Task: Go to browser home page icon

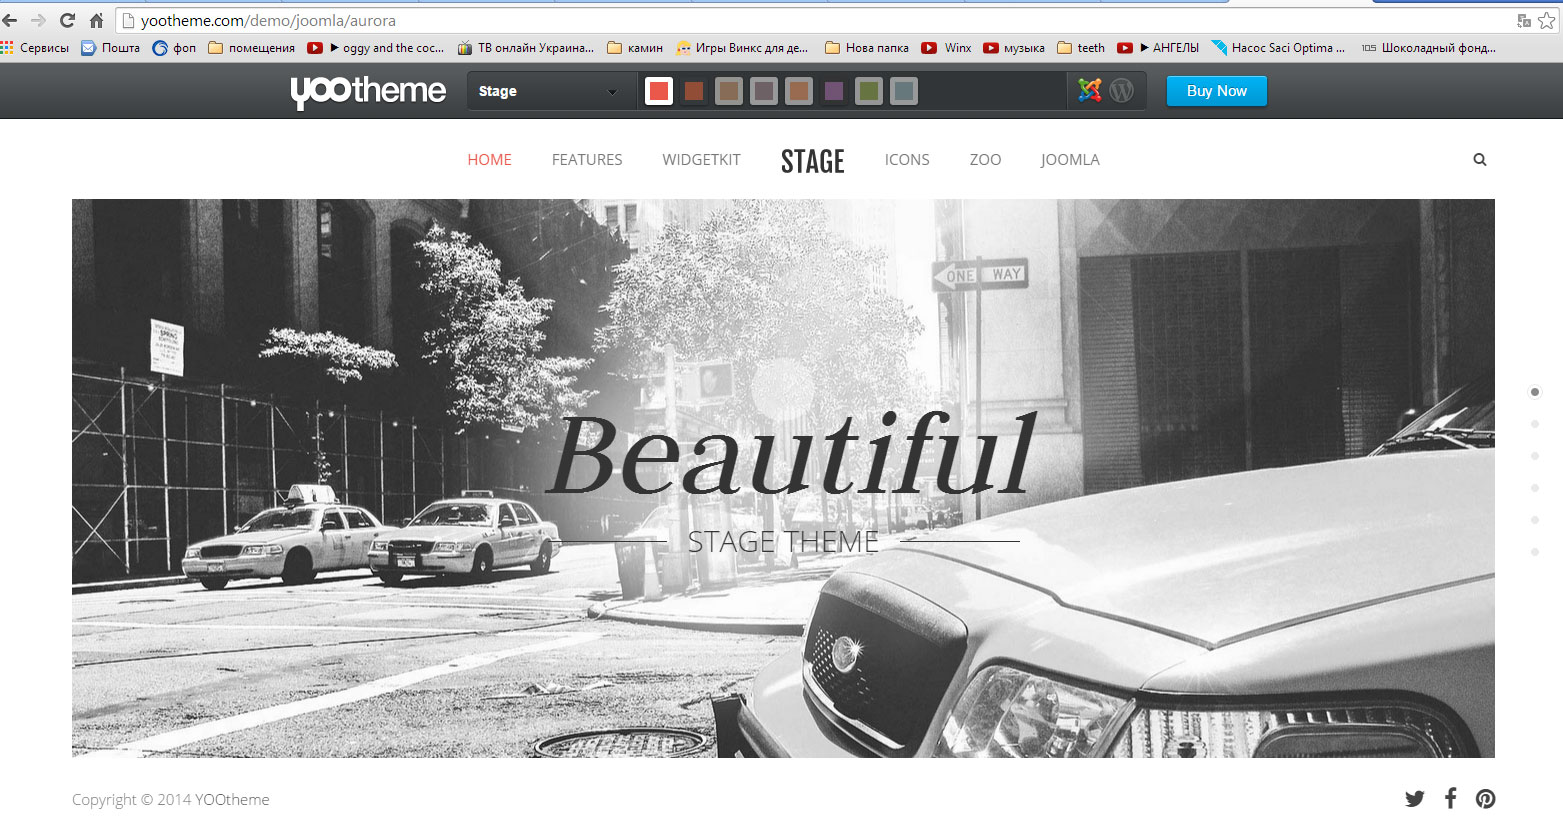Action: click(97, 20)
